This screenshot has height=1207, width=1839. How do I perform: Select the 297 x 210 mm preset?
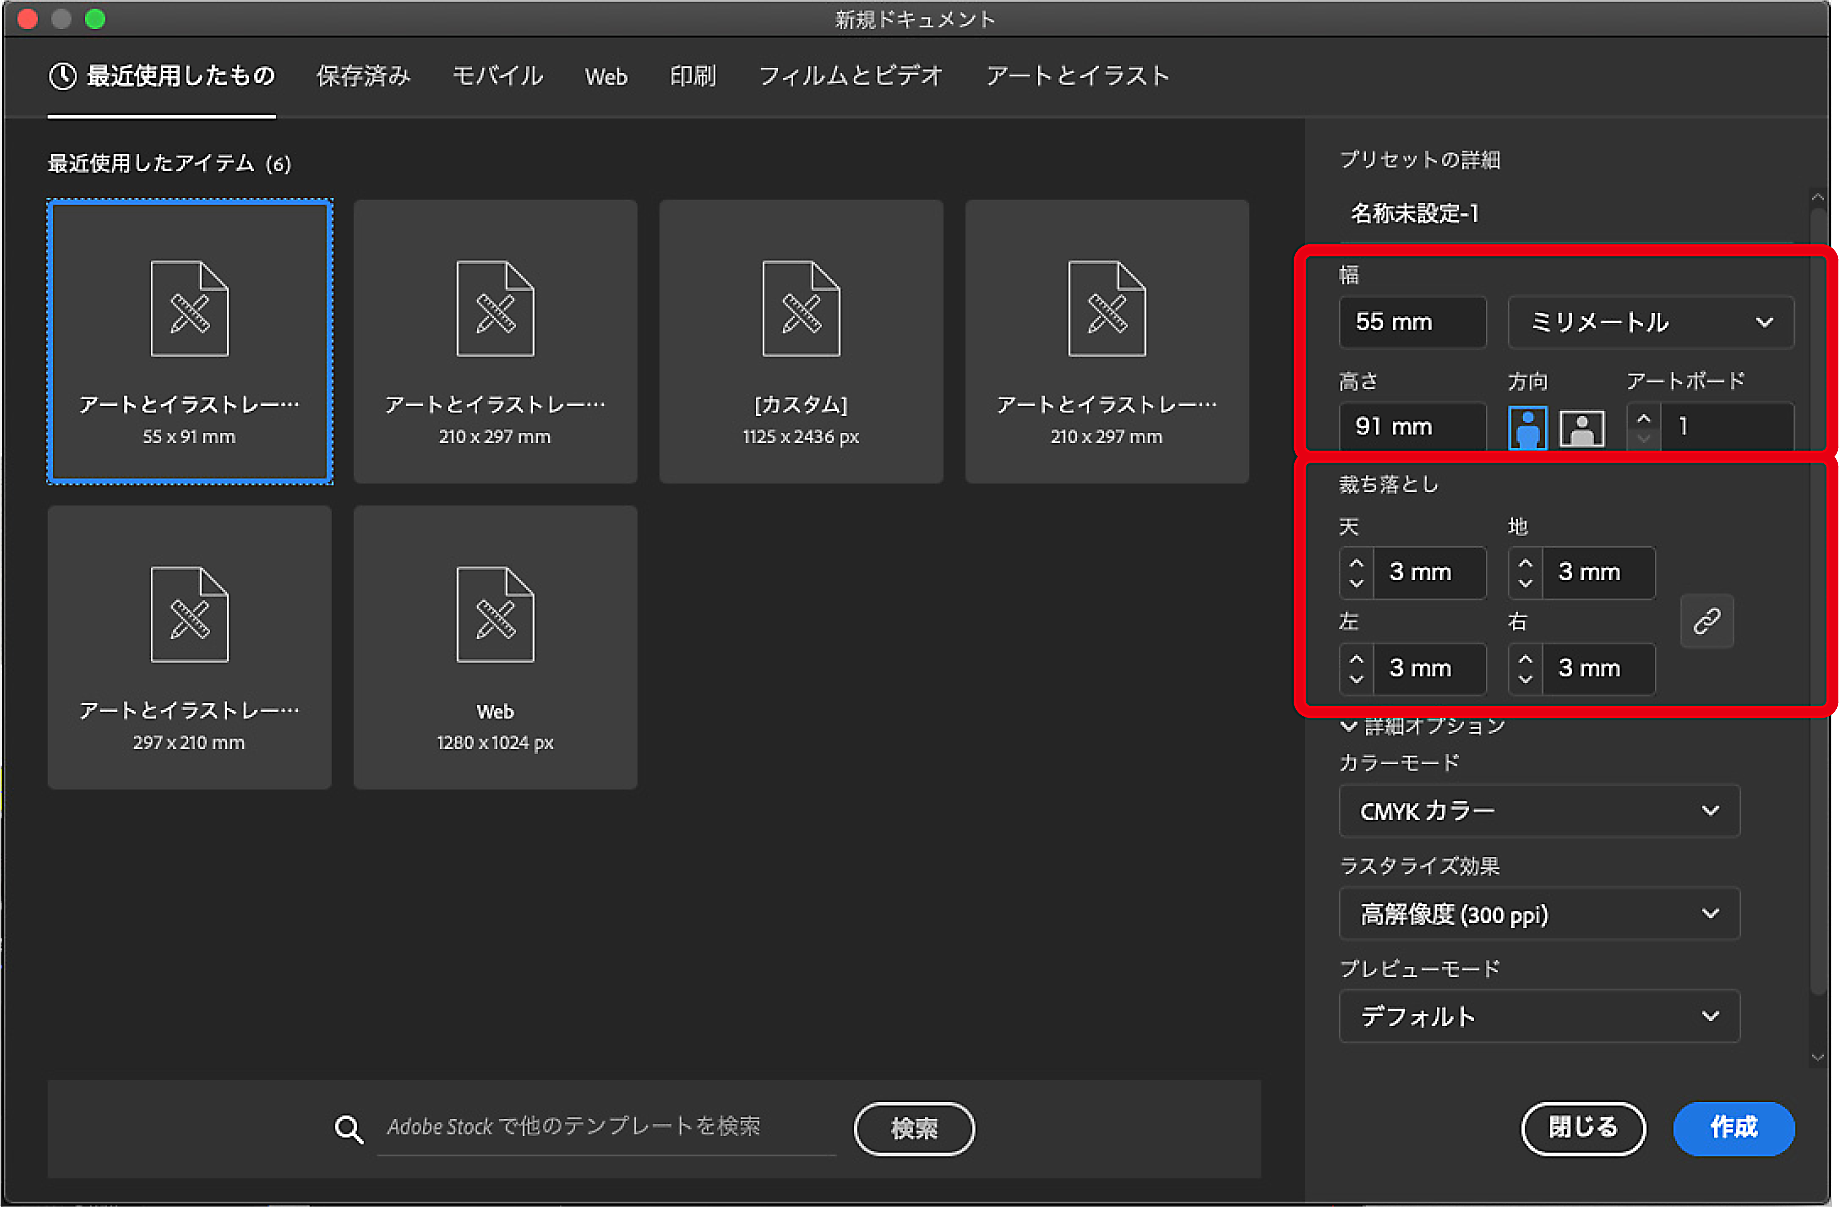pyautogui.click(x=190, y=647)
